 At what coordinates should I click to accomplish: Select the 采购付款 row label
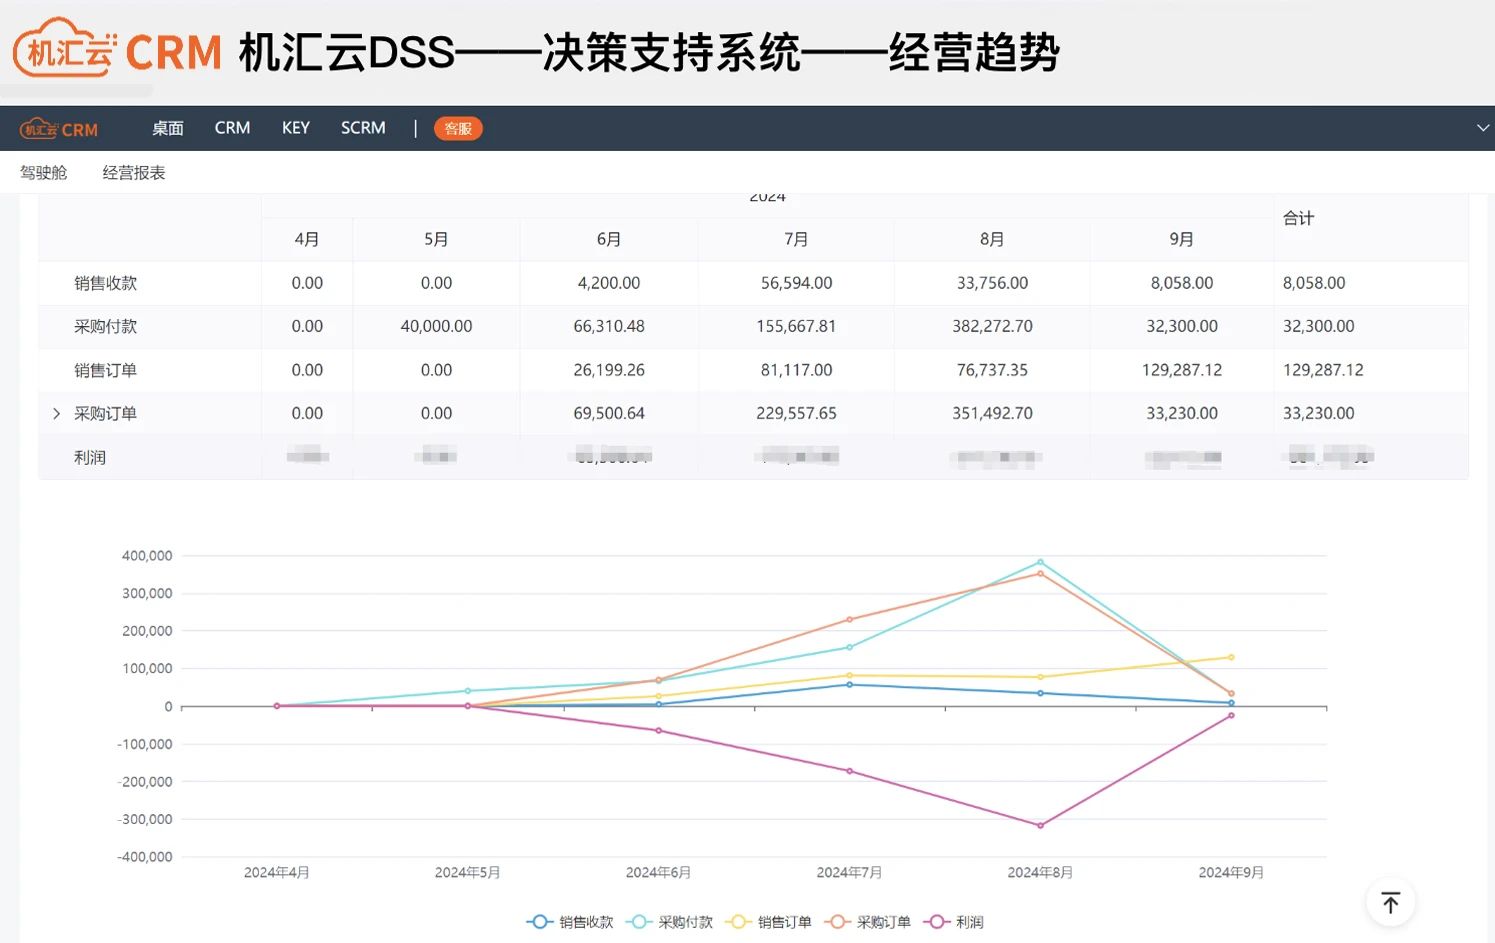105,326
